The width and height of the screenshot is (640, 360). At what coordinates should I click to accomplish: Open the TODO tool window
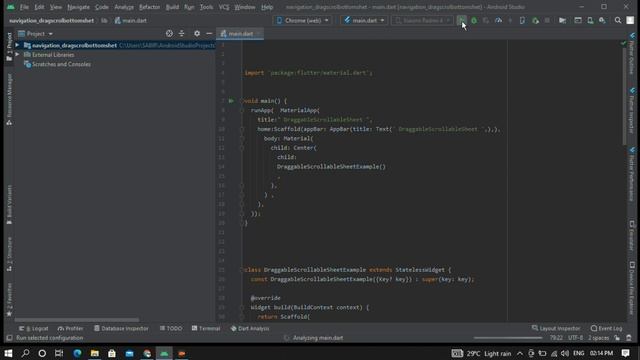(x=171, y=329)
